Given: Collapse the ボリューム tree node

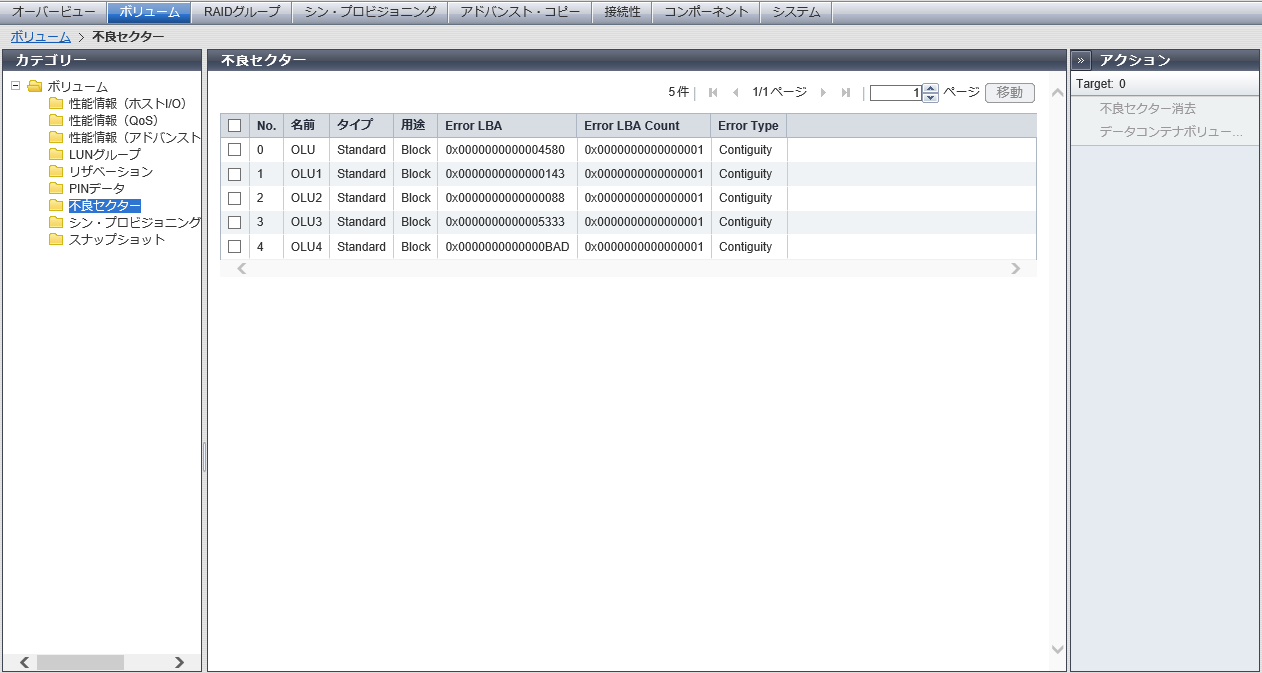Looking at the screenshot, I should [x=15, y=86].
